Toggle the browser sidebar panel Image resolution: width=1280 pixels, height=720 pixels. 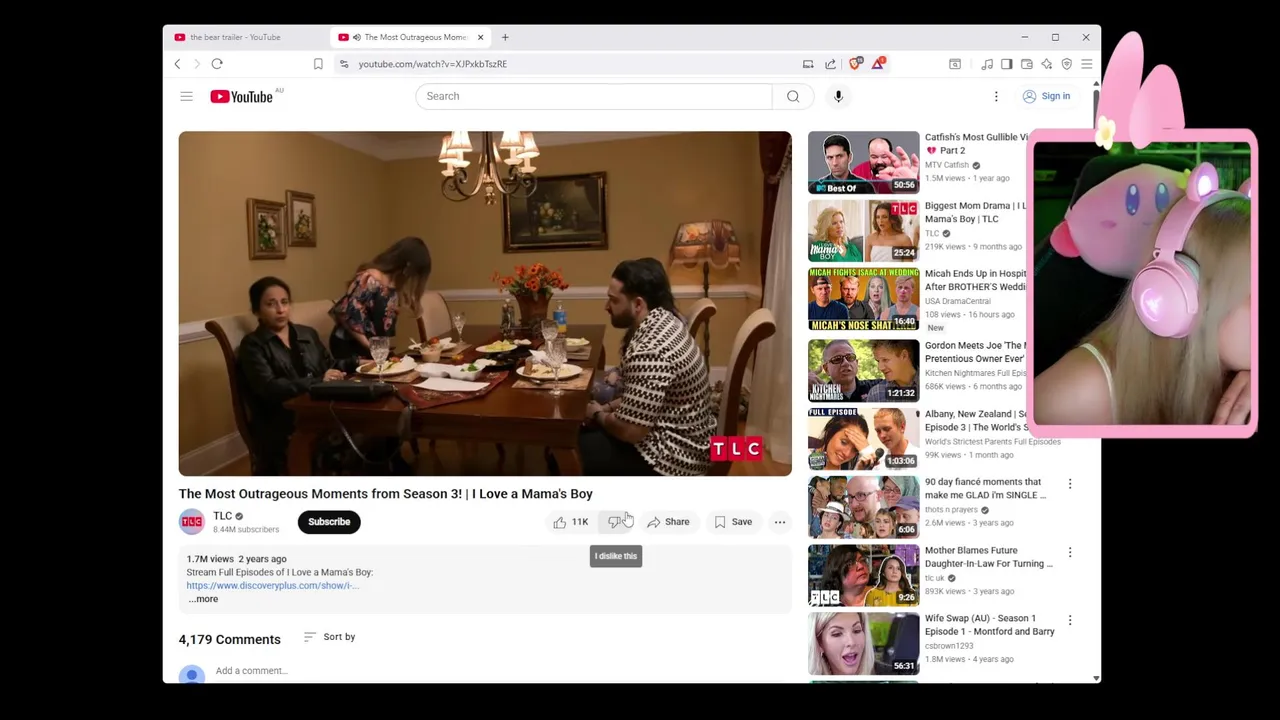[1007, 64]
